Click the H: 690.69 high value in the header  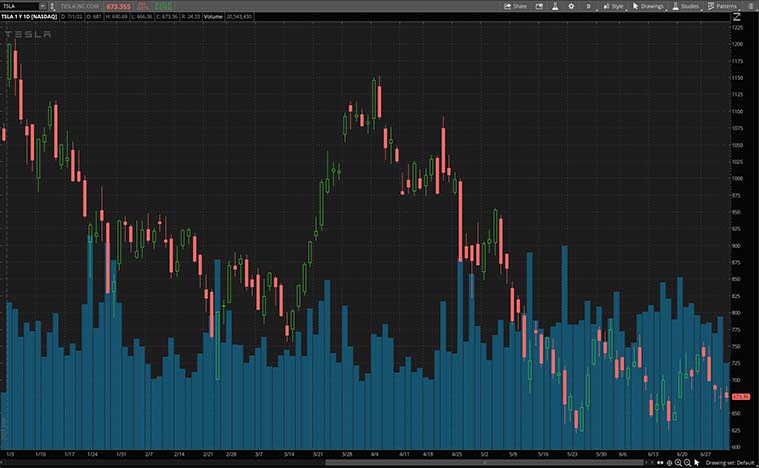pyautogui.click(x=116, y=17)
